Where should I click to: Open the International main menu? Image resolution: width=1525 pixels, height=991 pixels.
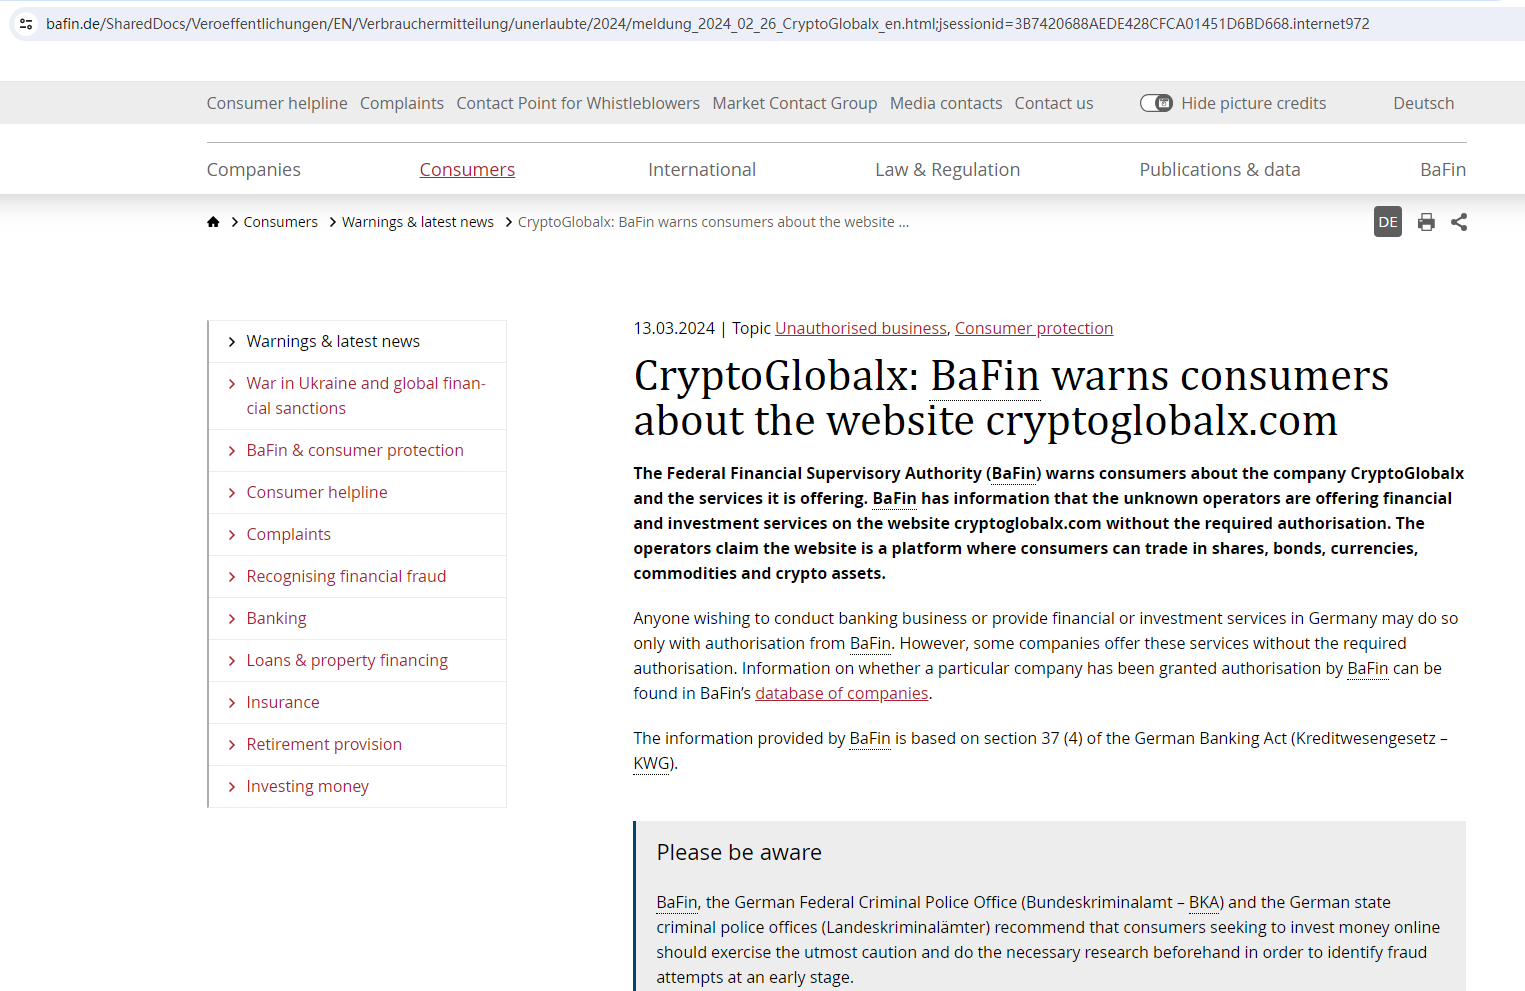click(x=702, y=170)
